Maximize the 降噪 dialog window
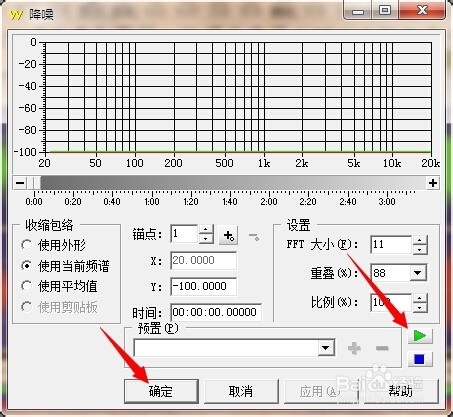The height and width of the screenshot is (417, 453). point(385,11)
